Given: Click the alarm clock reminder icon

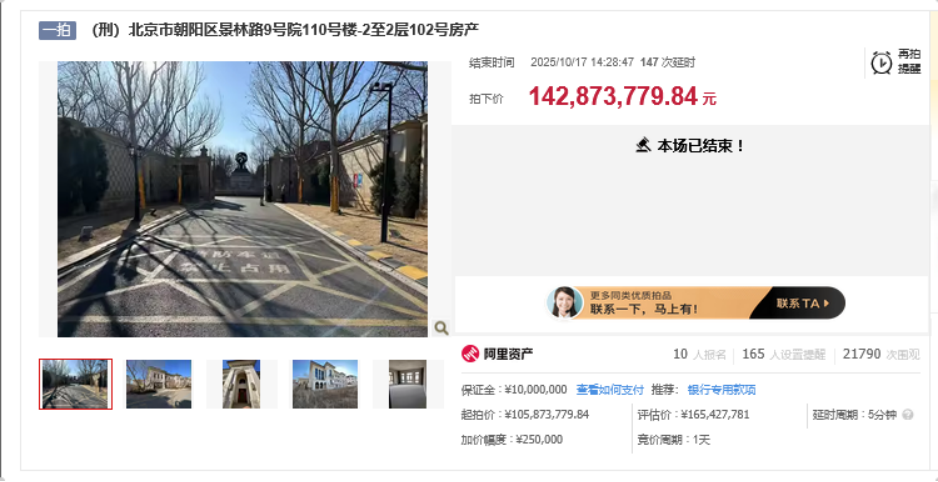Looking at the screenshot, I should point(881,63).
